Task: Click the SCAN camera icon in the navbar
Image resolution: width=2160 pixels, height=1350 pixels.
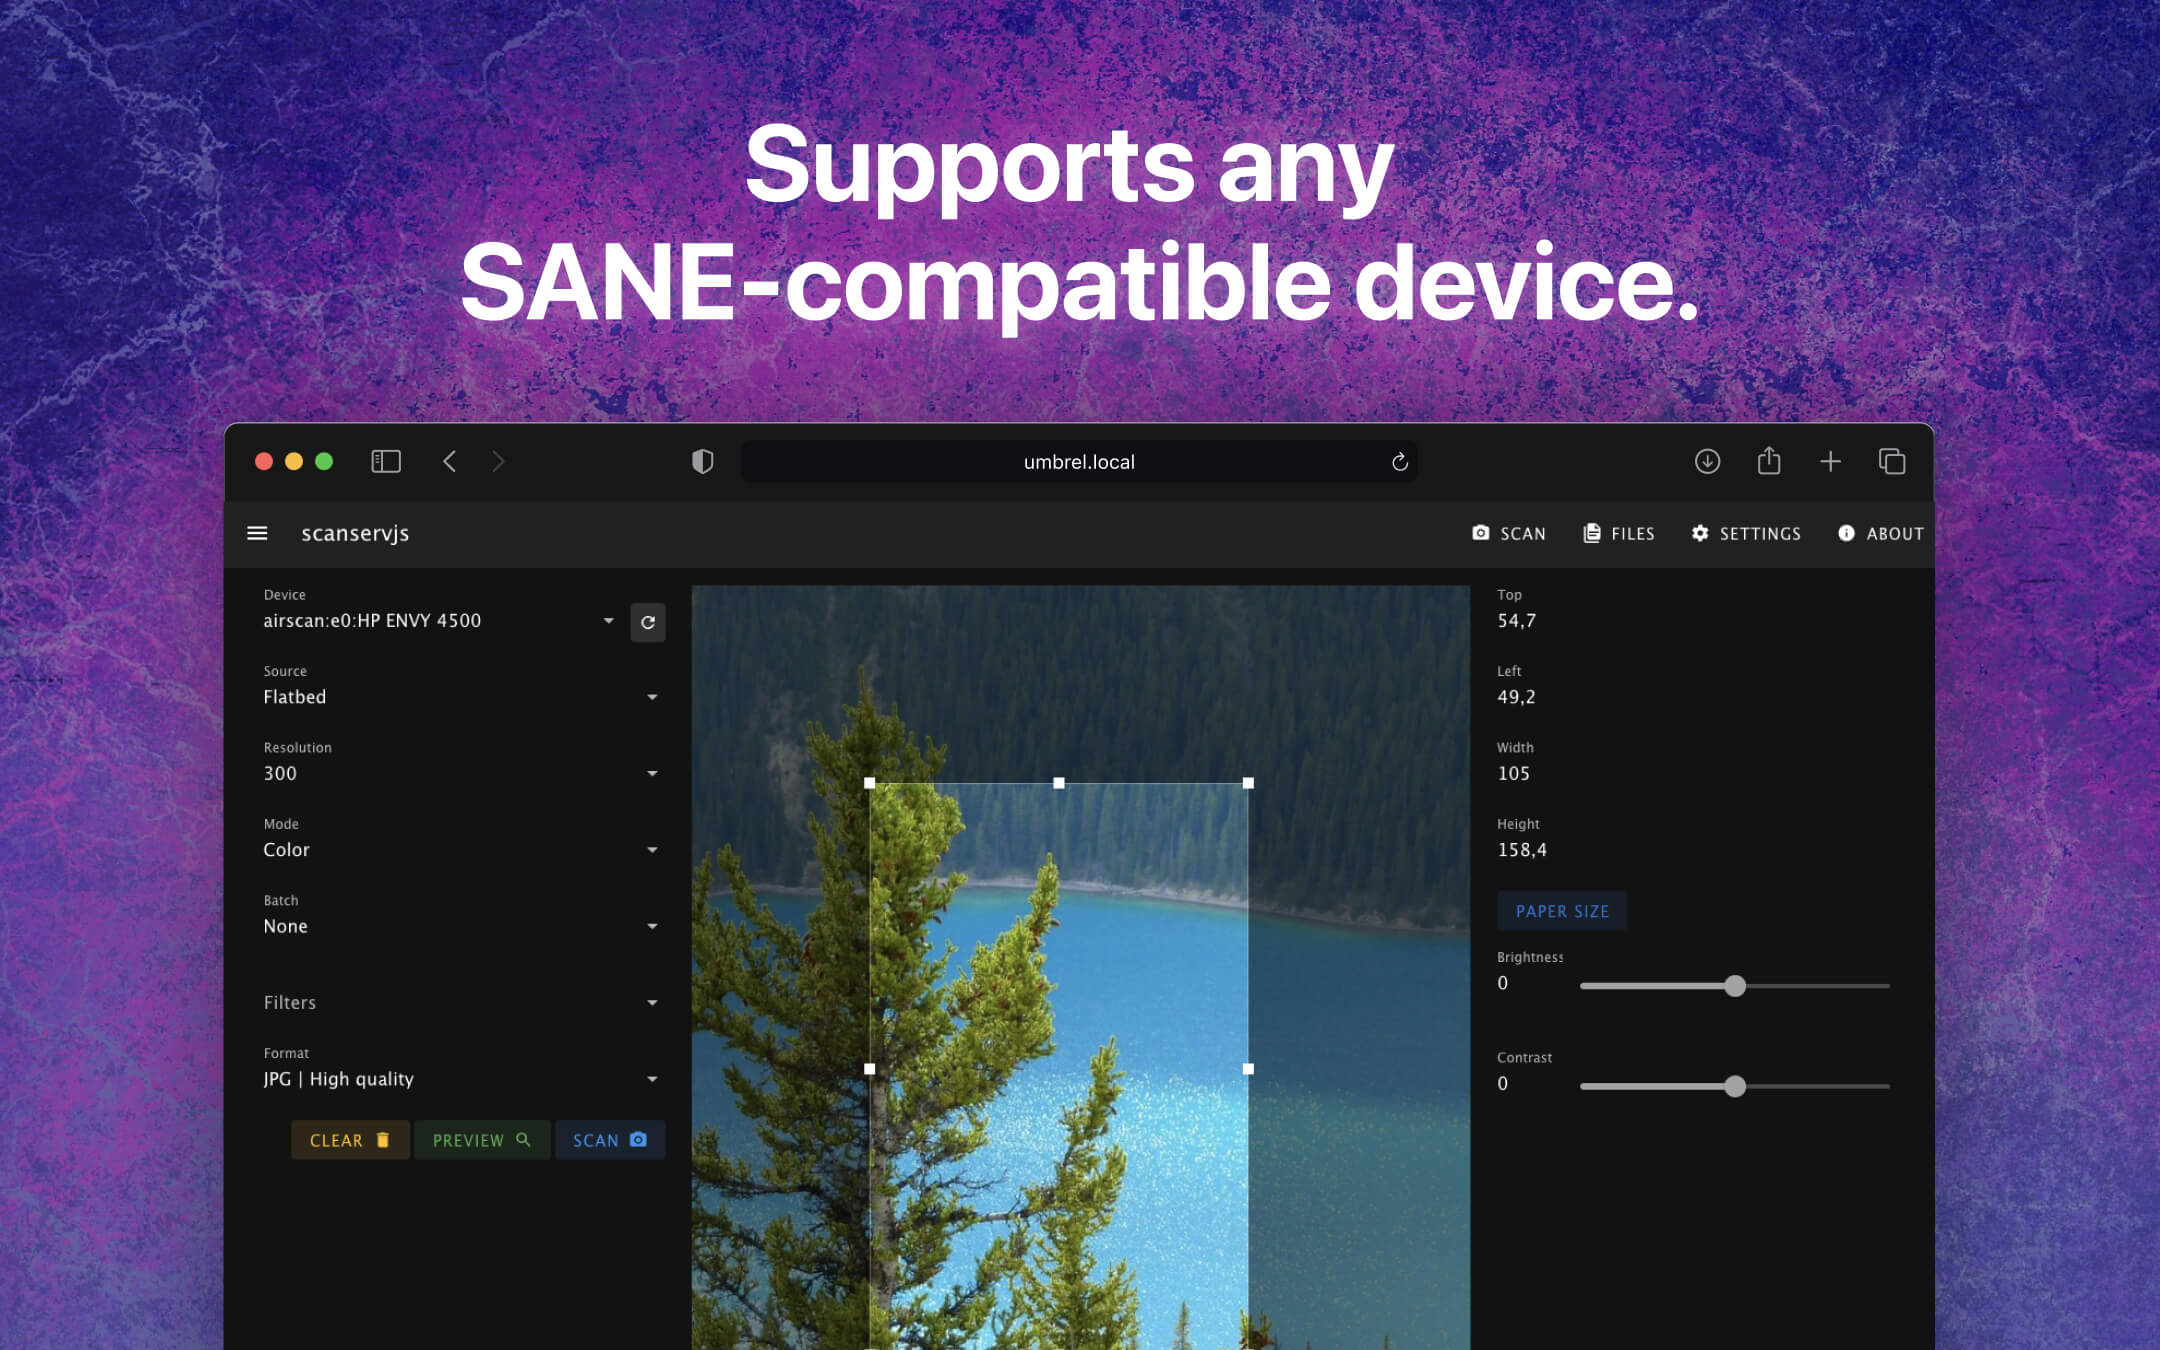Action: 1481,533
